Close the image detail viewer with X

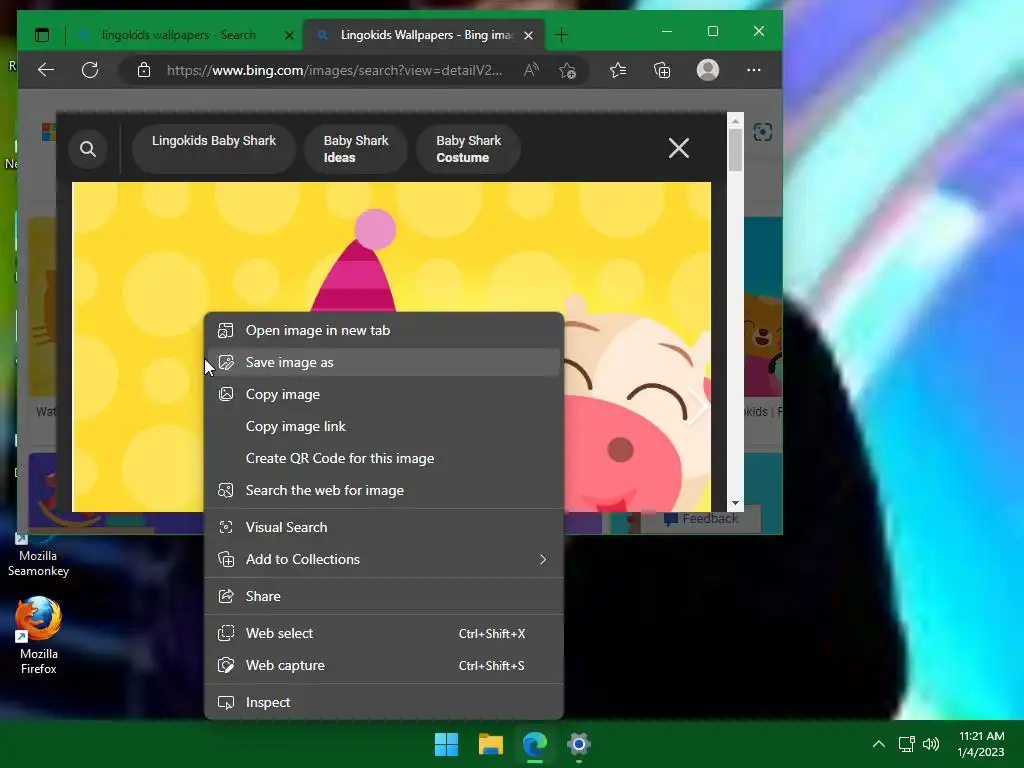pyautogui.click(x=679, y=148)
